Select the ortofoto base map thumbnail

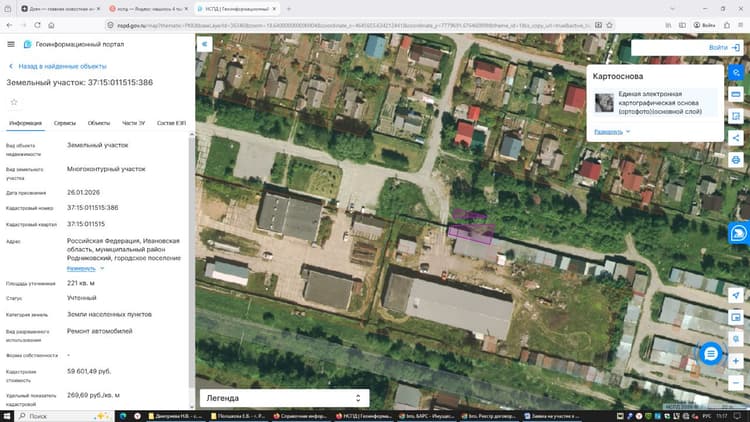(x=604, y=102)
